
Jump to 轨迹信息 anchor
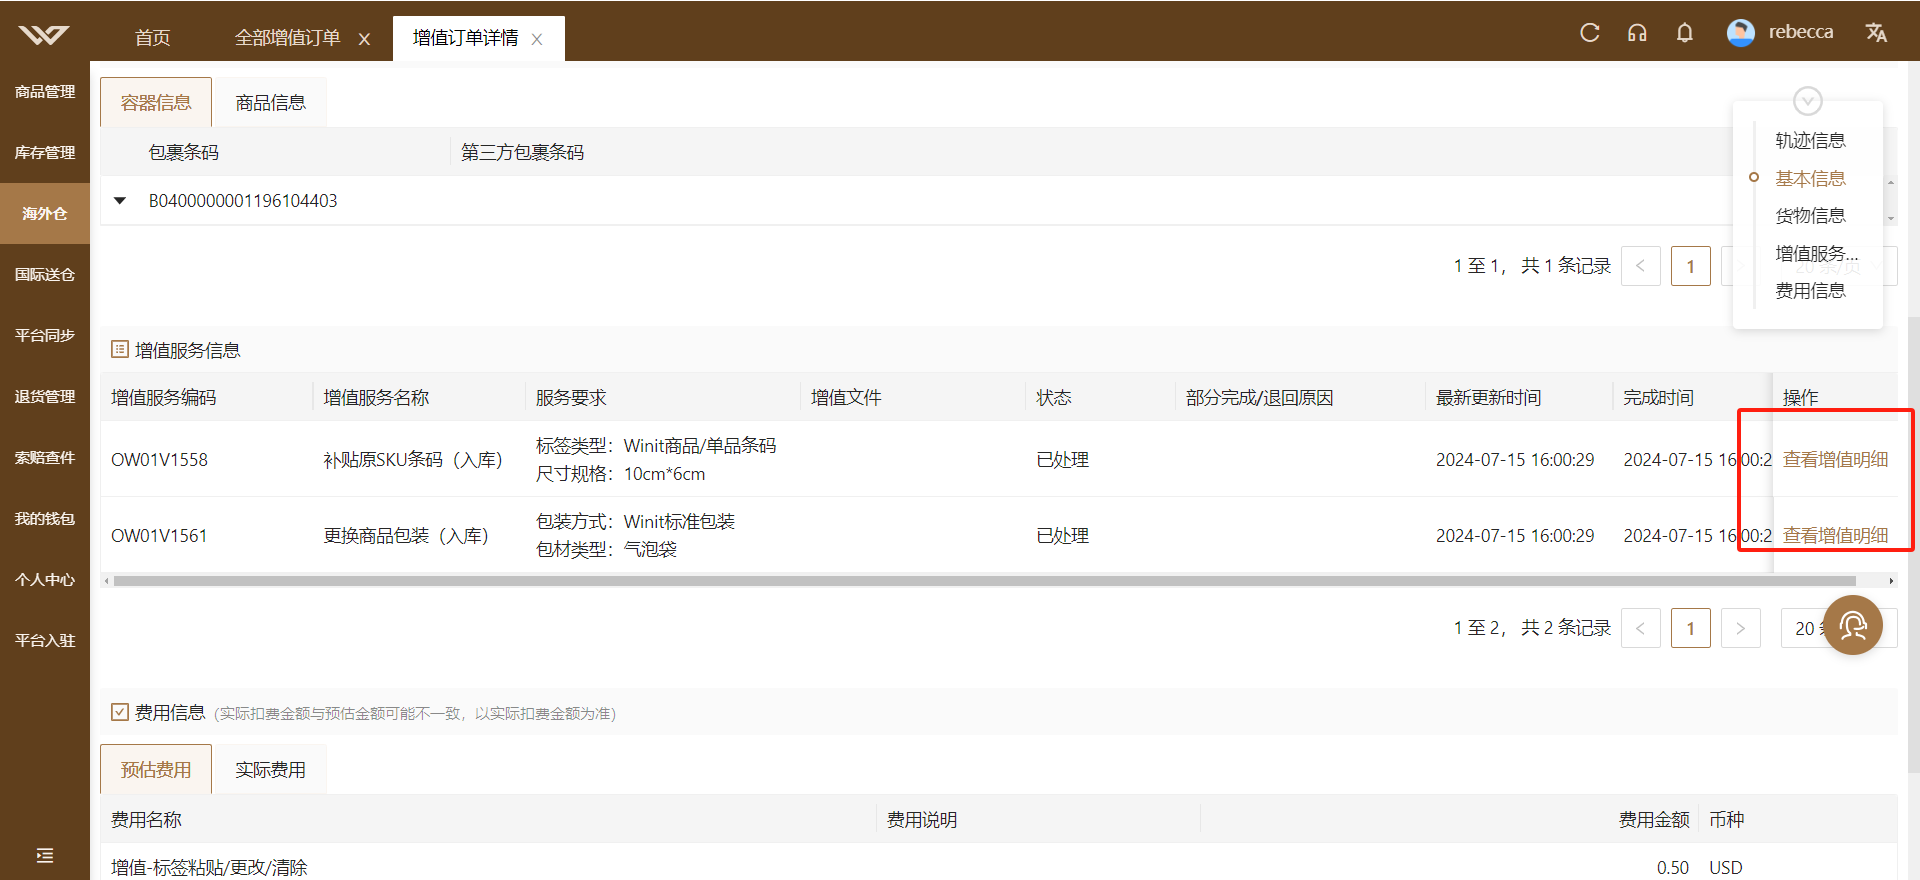tap(1810, 141)
